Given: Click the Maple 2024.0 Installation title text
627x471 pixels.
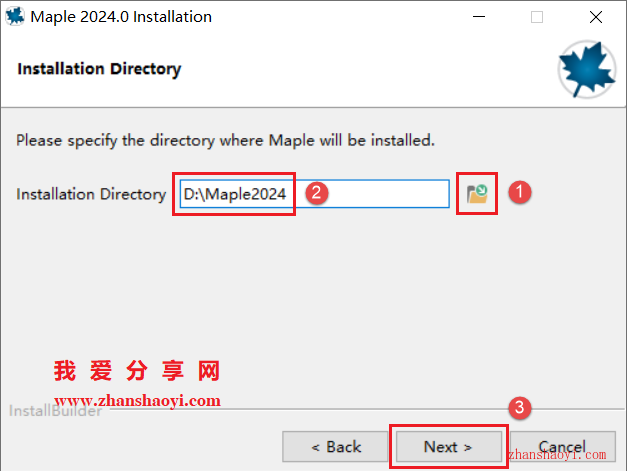Looking at the screenshot, I should click(x=121, y=17).
